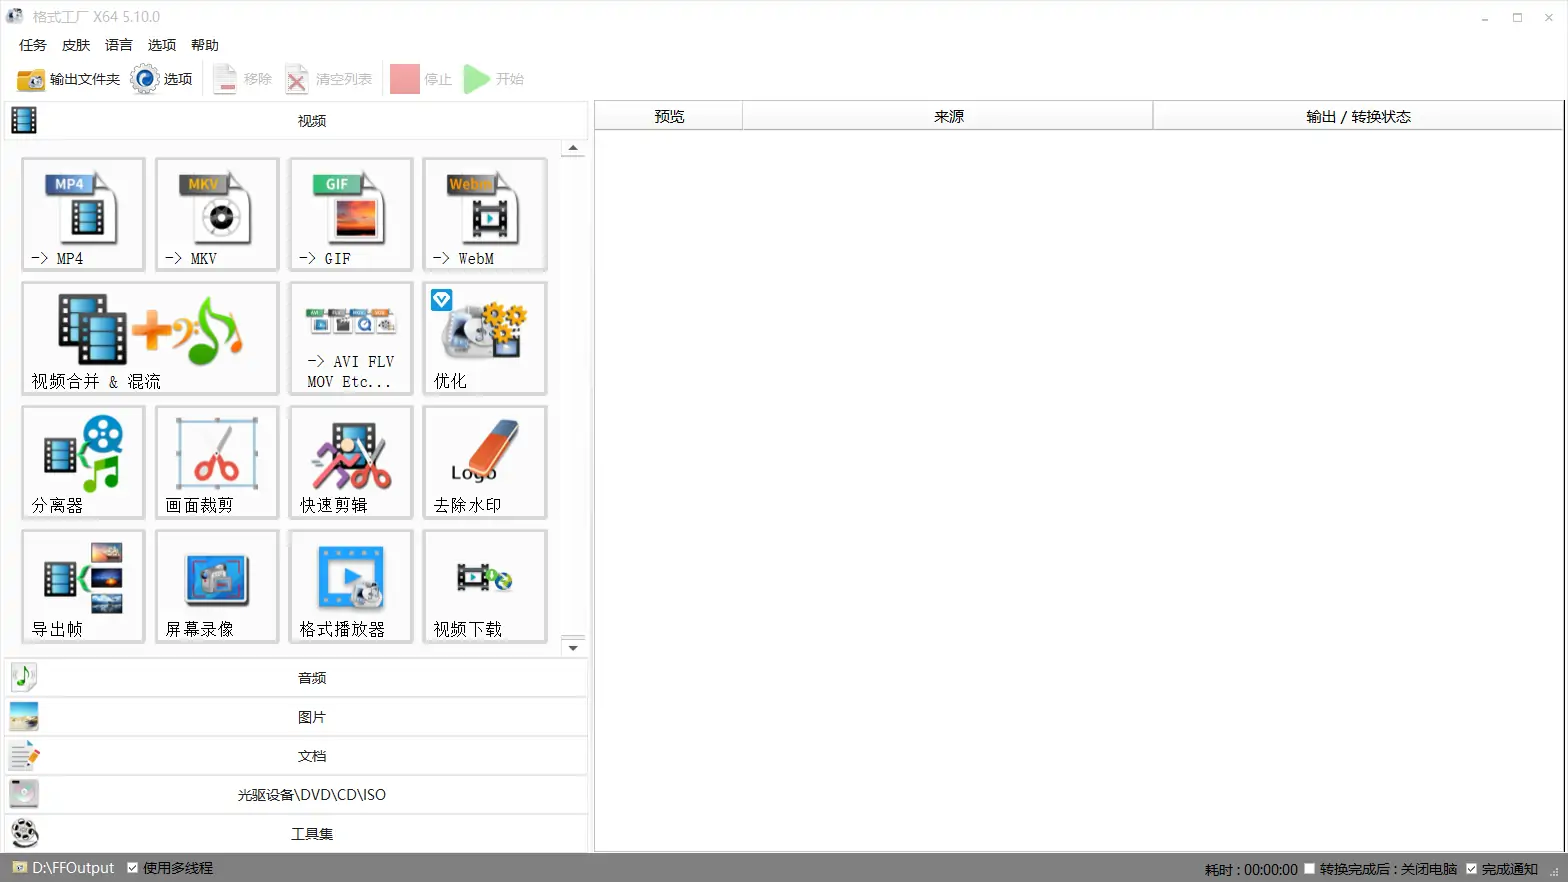Open the Task (任务) menu
The width and height of the screenshot is (1568, 882).
[x=32, y=45]
